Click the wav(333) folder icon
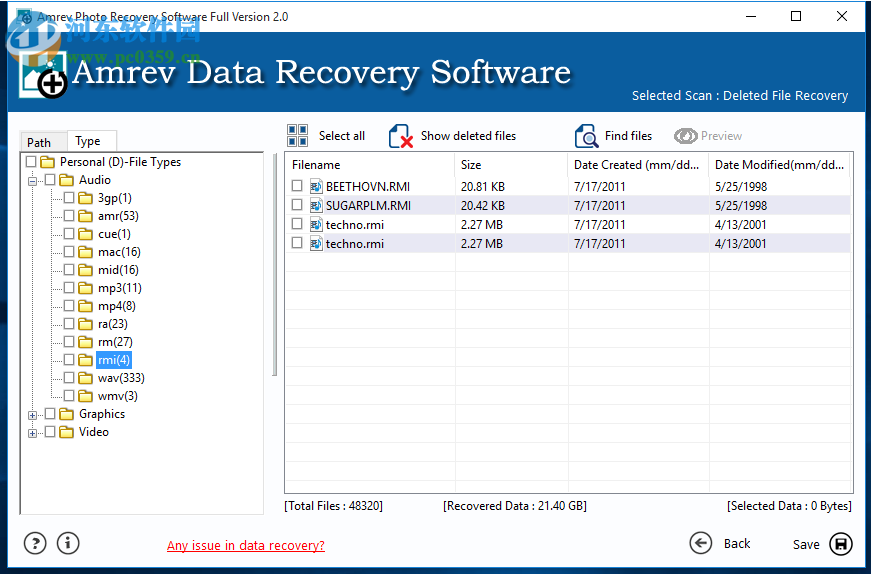Screen dimensions: 871x574 coord(86,378)
